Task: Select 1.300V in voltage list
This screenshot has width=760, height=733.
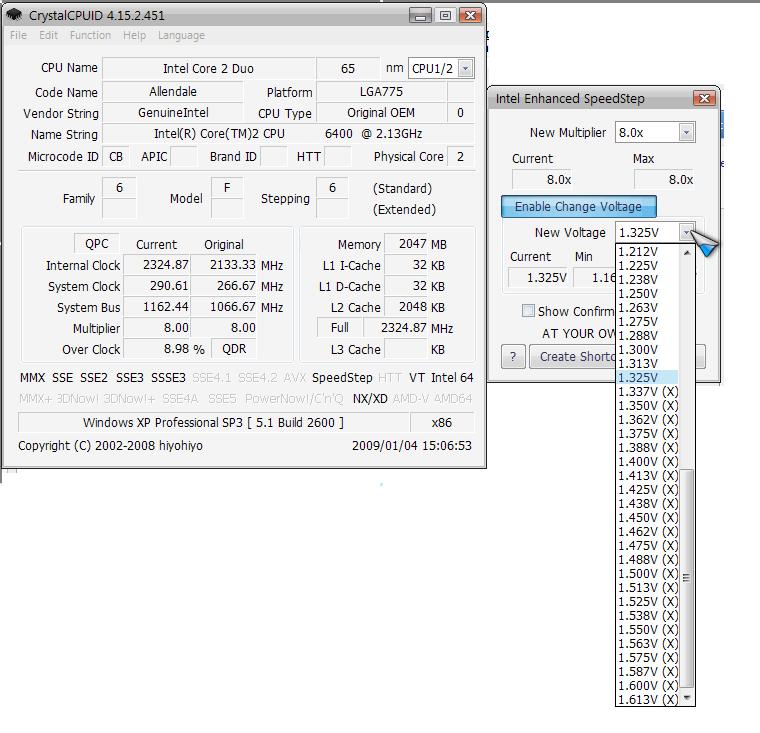Action: pos(647,350)
